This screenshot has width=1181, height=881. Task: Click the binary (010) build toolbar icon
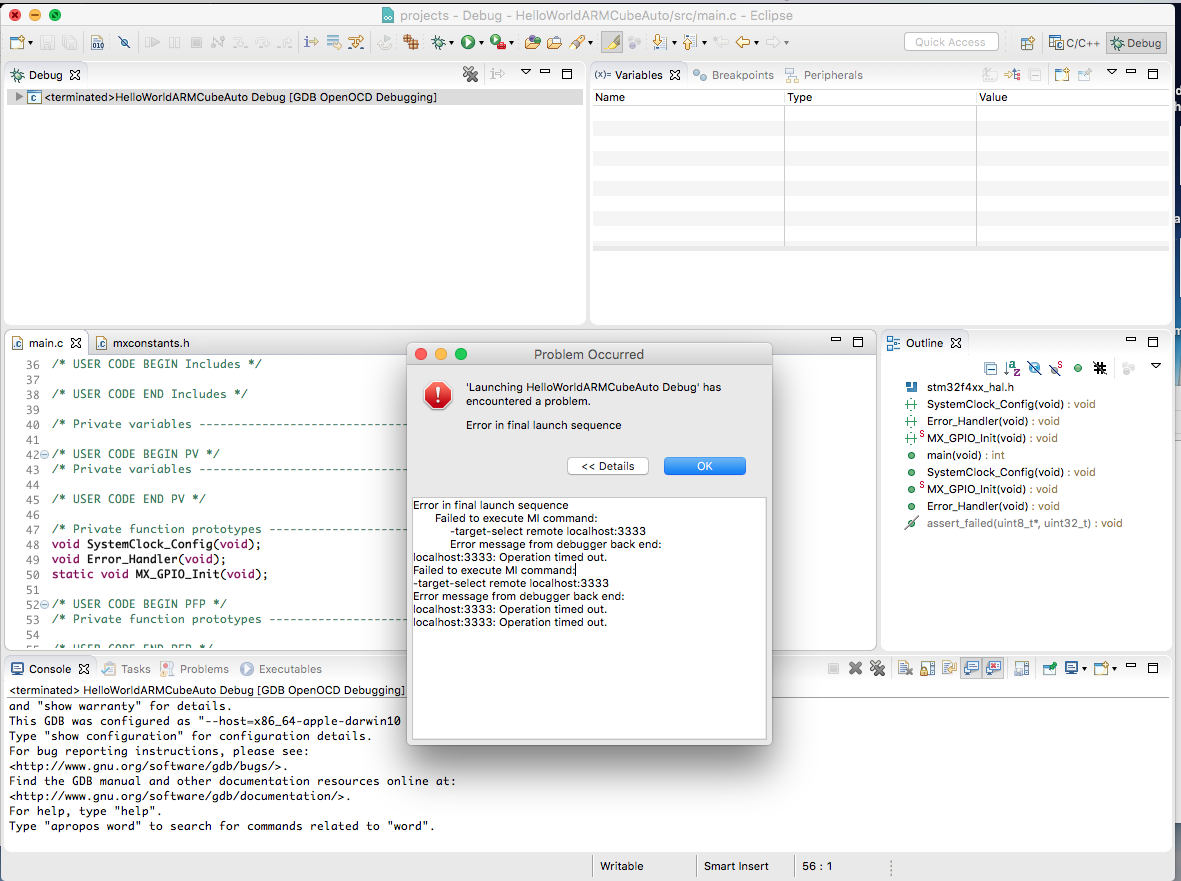(x=98, y=42)
